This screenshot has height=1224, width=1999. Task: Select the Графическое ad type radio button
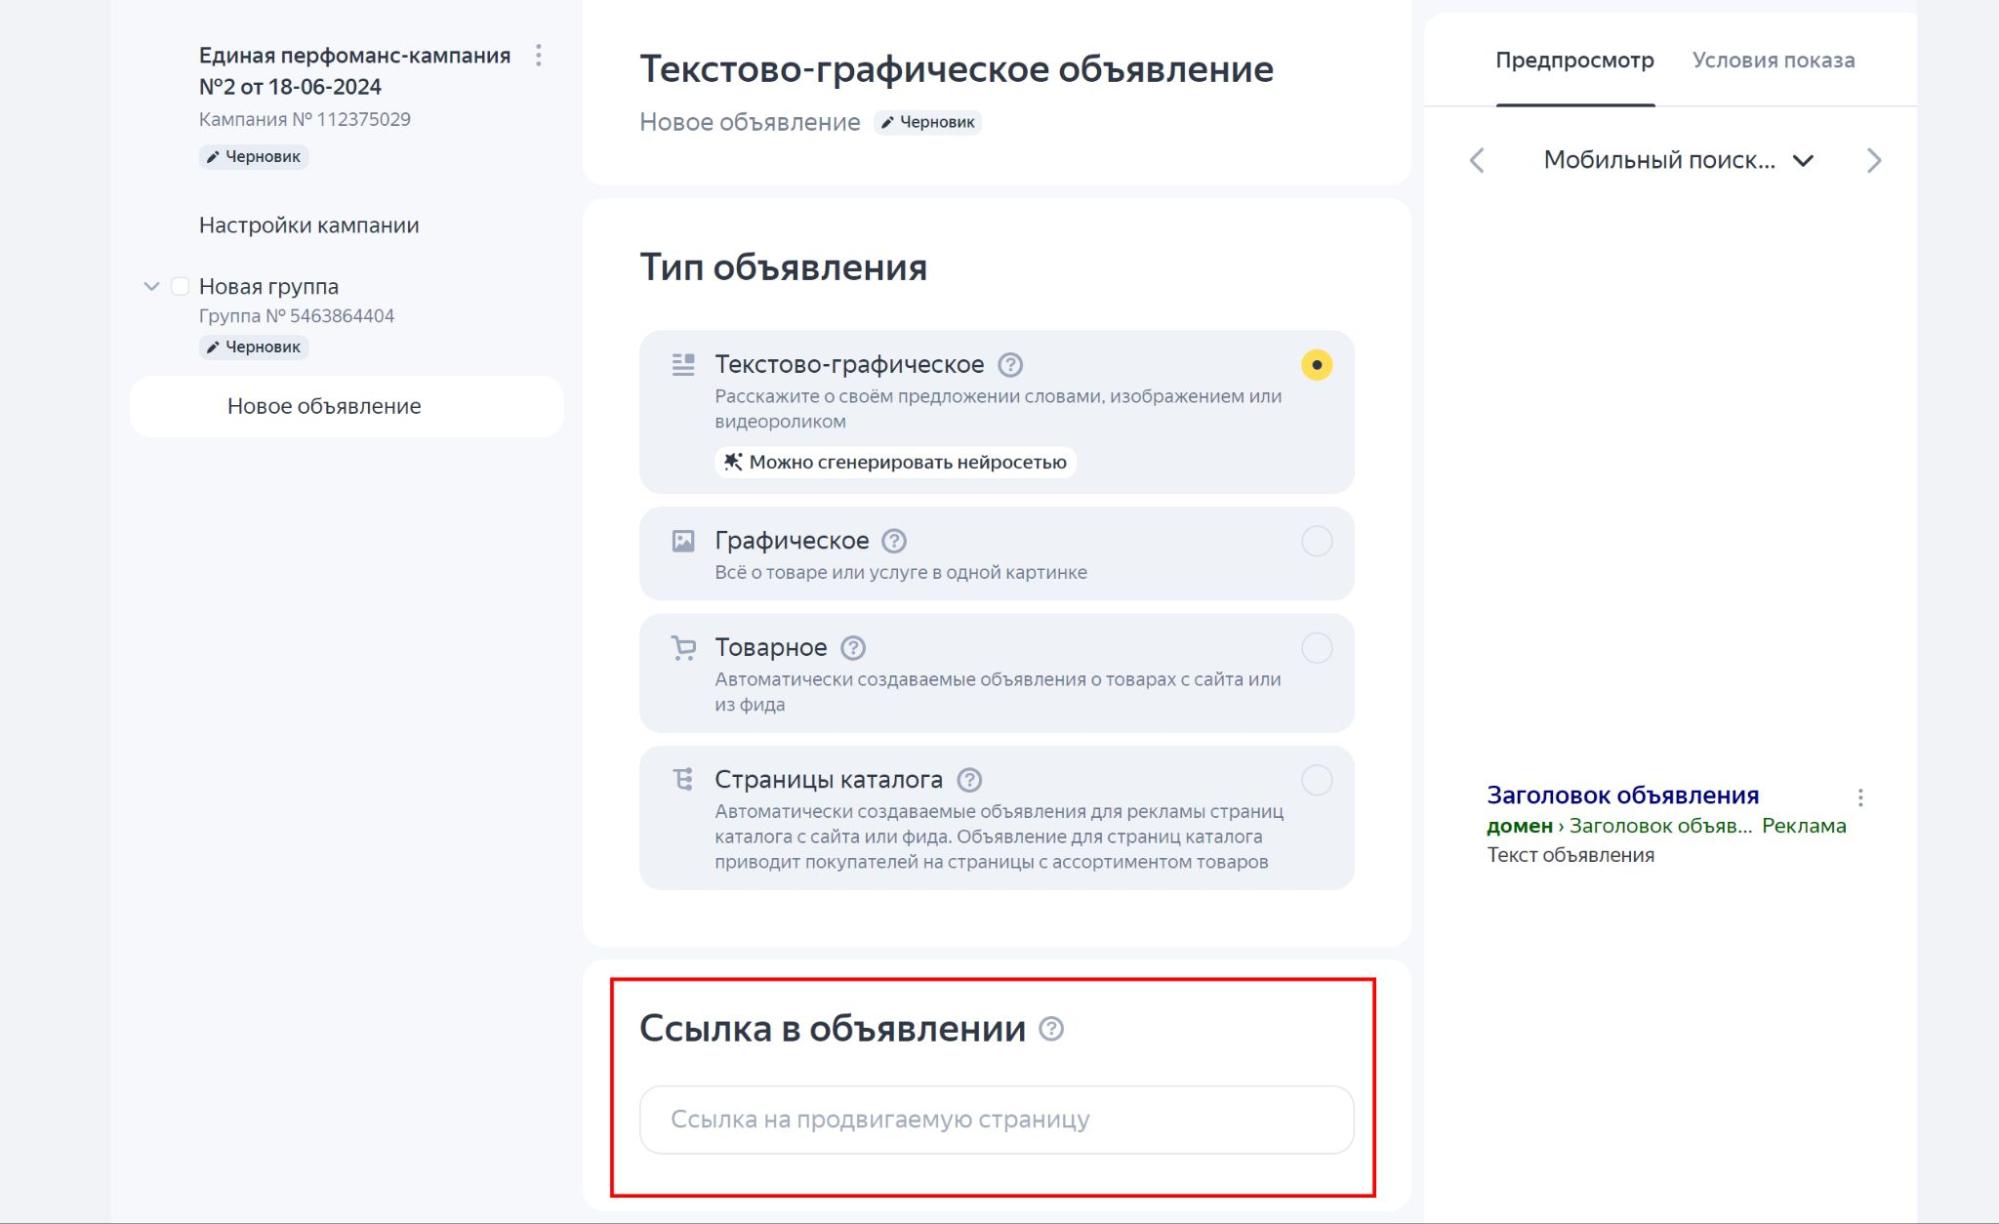coord(1317,540)
